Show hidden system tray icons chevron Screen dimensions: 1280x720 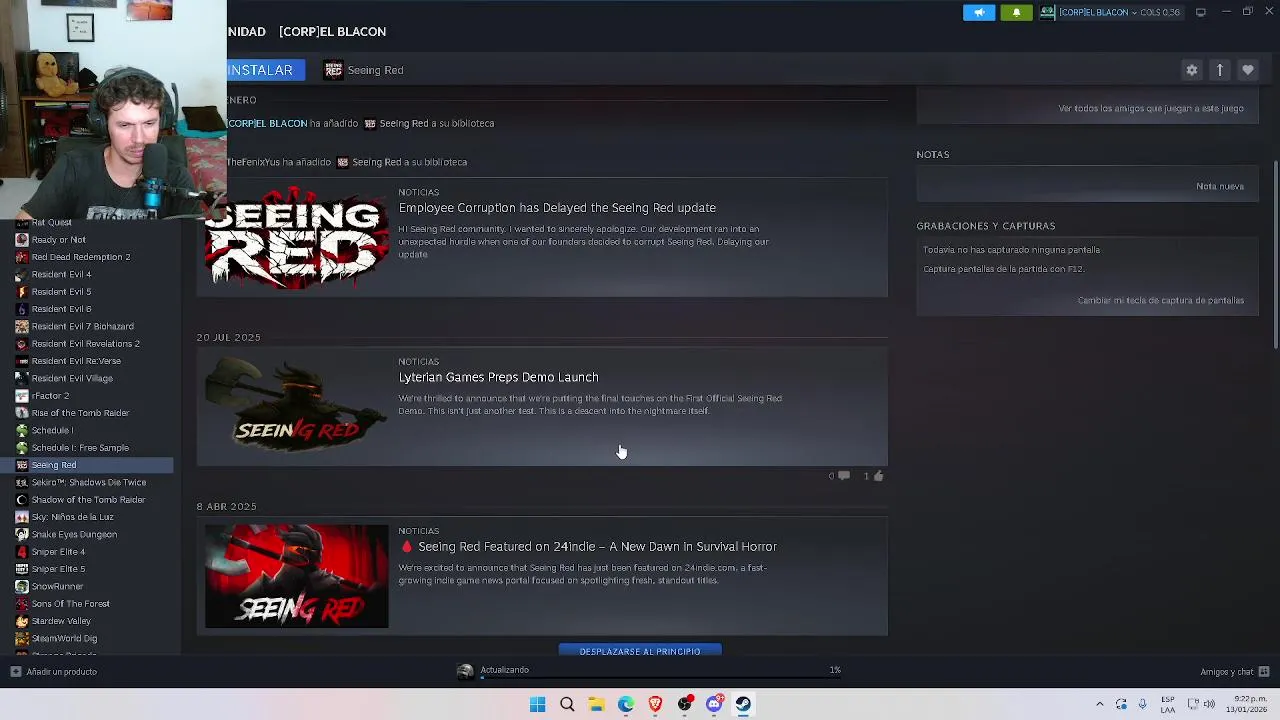[x=1099, y=704]
